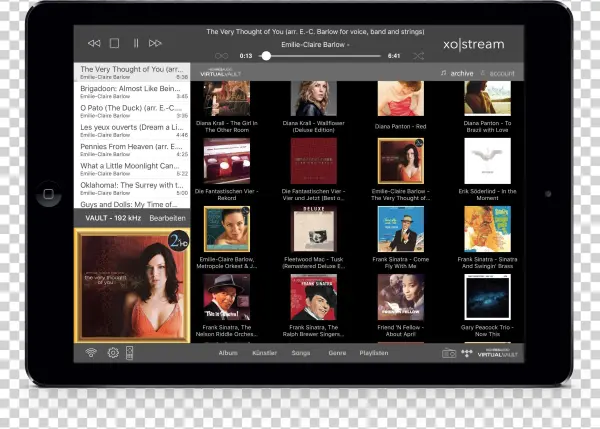Pause the currently playing song
The height and width of the screenshot is (429, 600).
tap(135, 43)
